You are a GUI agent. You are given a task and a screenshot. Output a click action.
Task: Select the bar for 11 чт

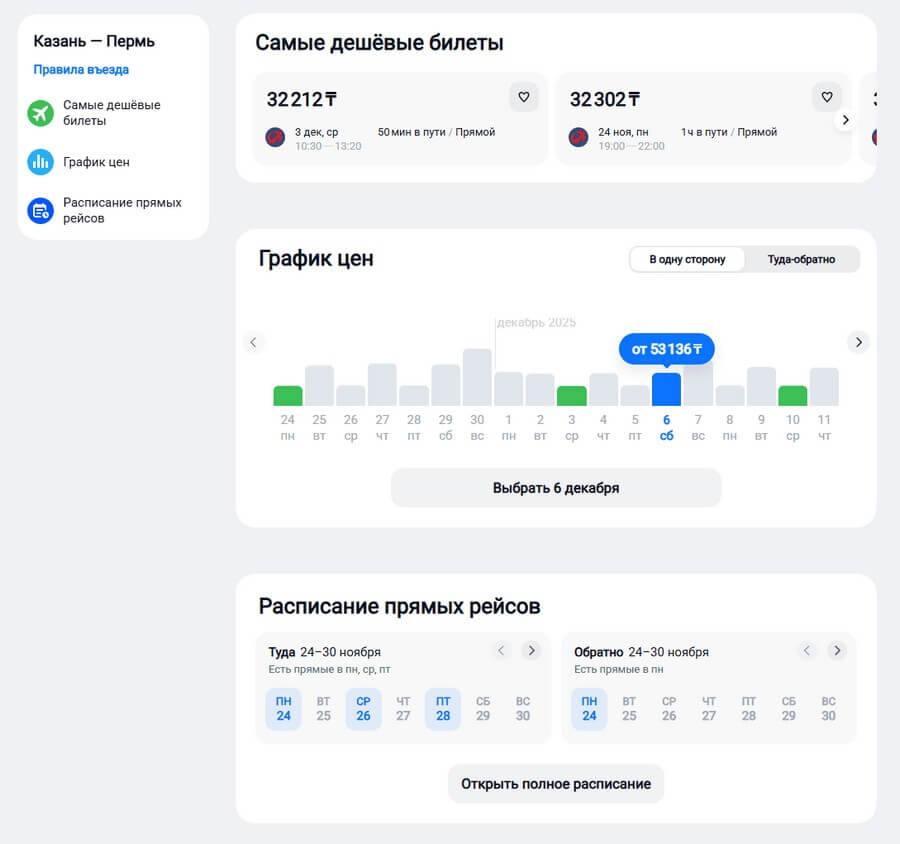point(824,387)
